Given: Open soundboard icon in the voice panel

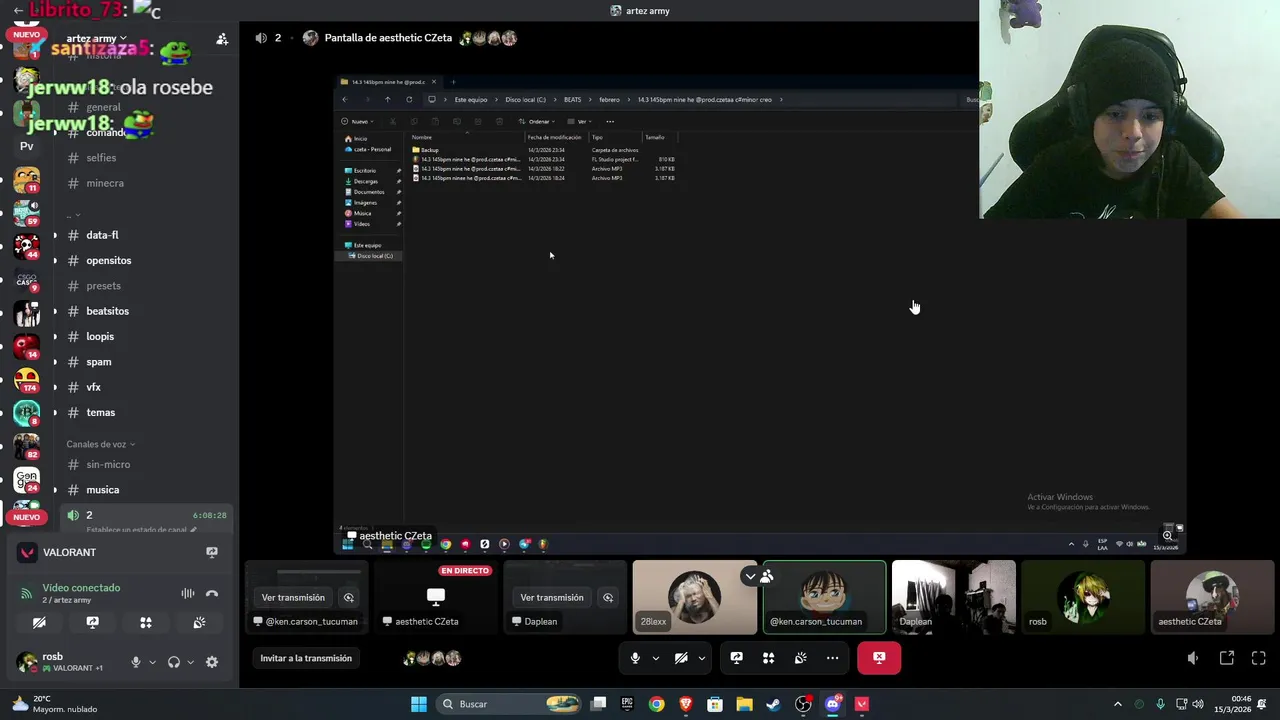Looking at the screenshot, I should [199, 622].
